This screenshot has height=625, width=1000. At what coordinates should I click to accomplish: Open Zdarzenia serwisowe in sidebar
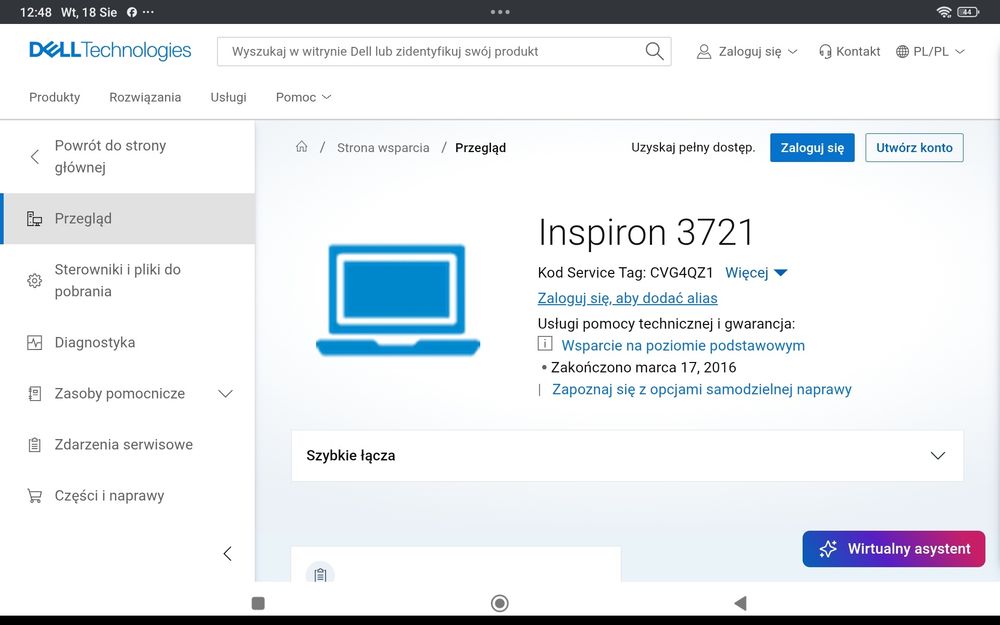pos(128,445)
